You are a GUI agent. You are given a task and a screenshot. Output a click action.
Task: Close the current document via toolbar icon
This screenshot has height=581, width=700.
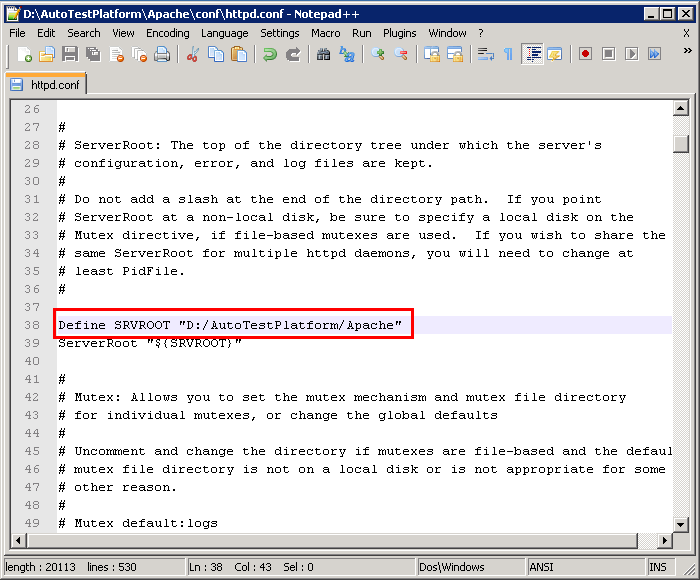pos(117,54)
